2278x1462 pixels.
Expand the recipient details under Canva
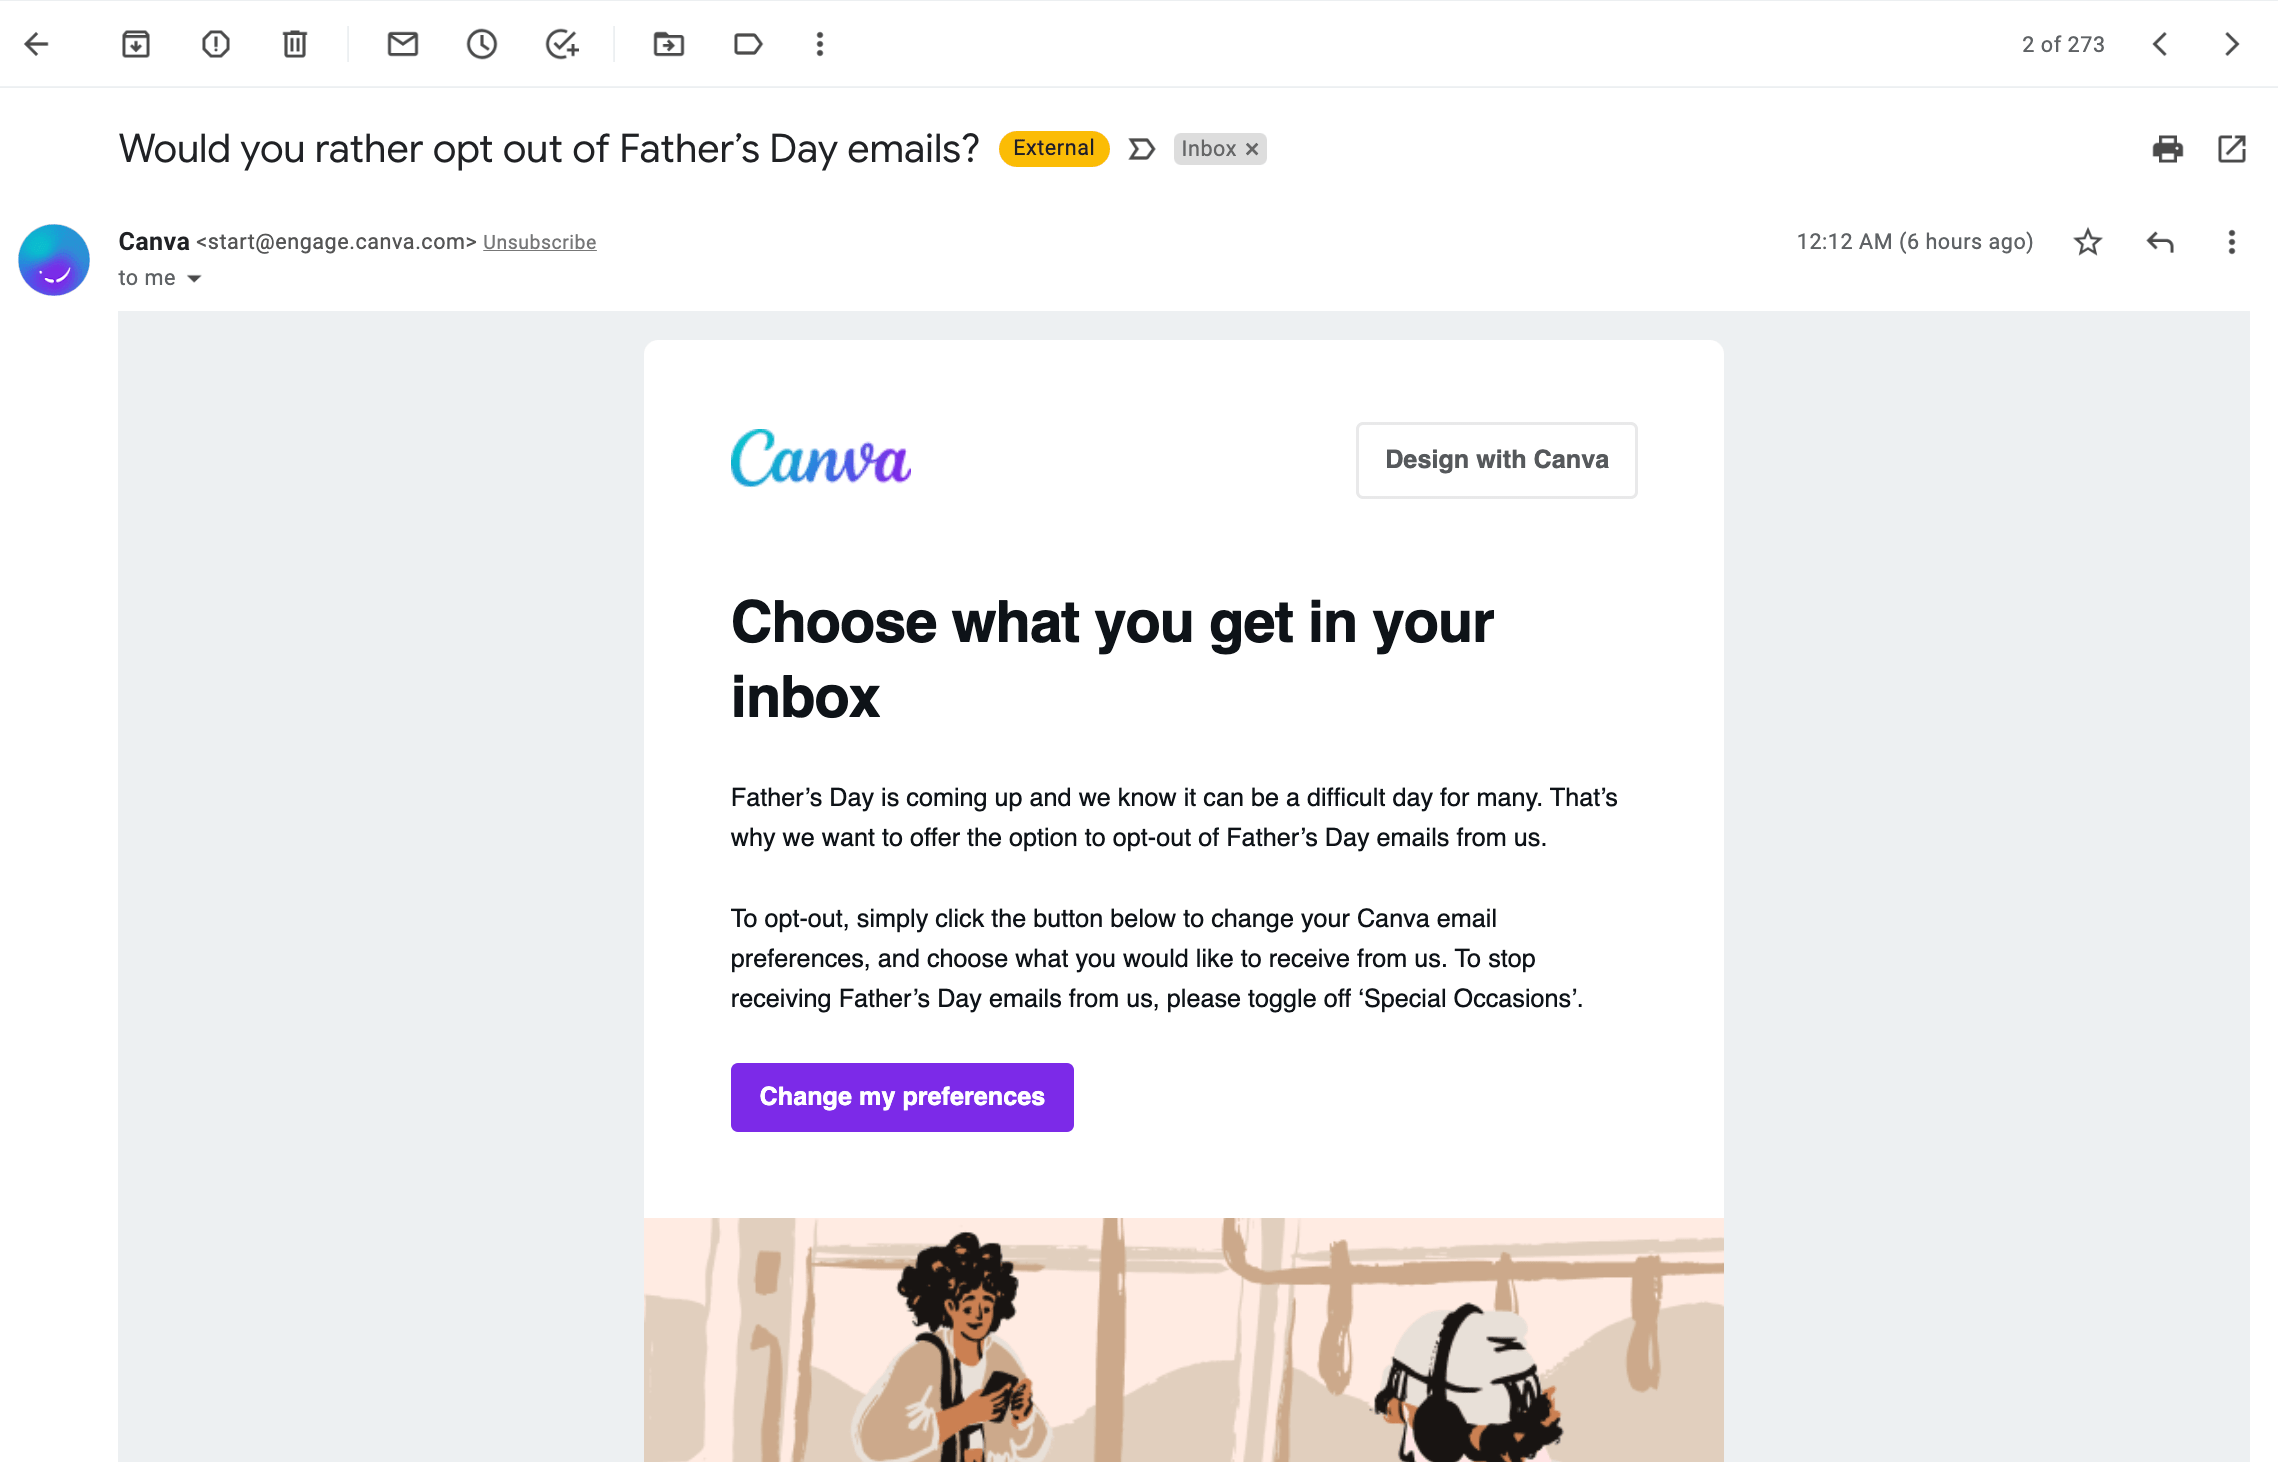(193, 278)
